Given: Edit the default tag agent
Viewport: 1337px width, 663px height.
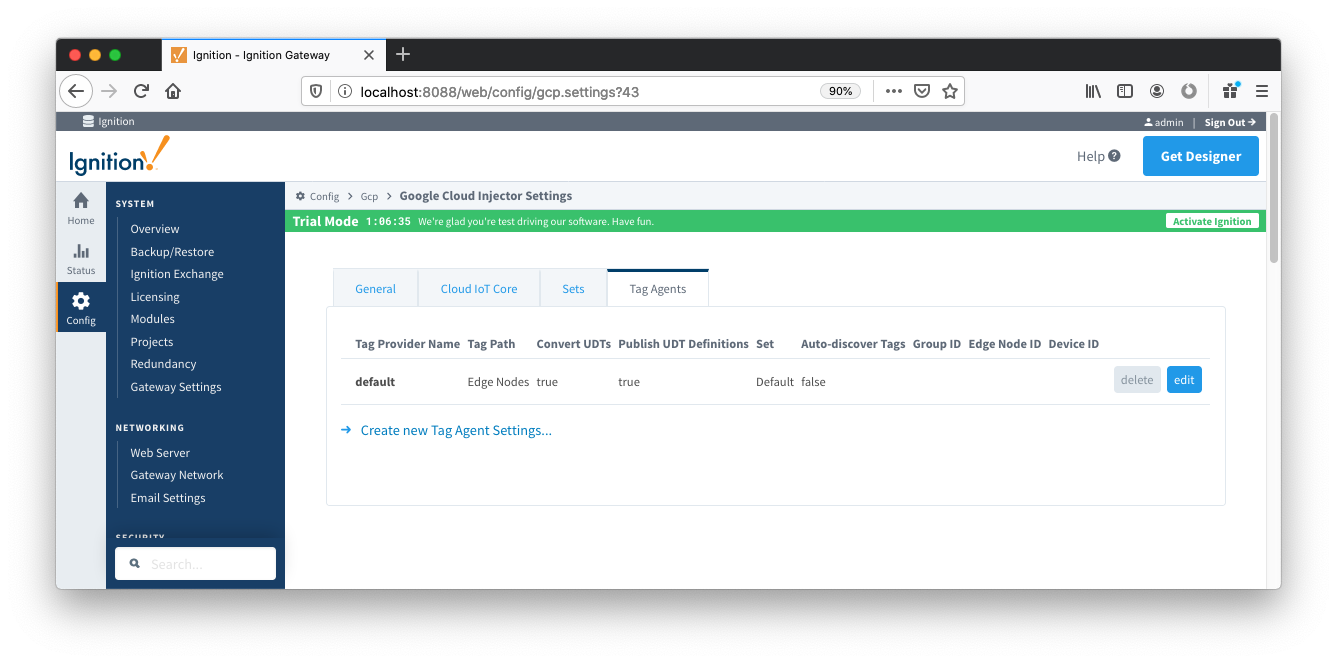Looking at the screenshot, I should coord(1184,380).
